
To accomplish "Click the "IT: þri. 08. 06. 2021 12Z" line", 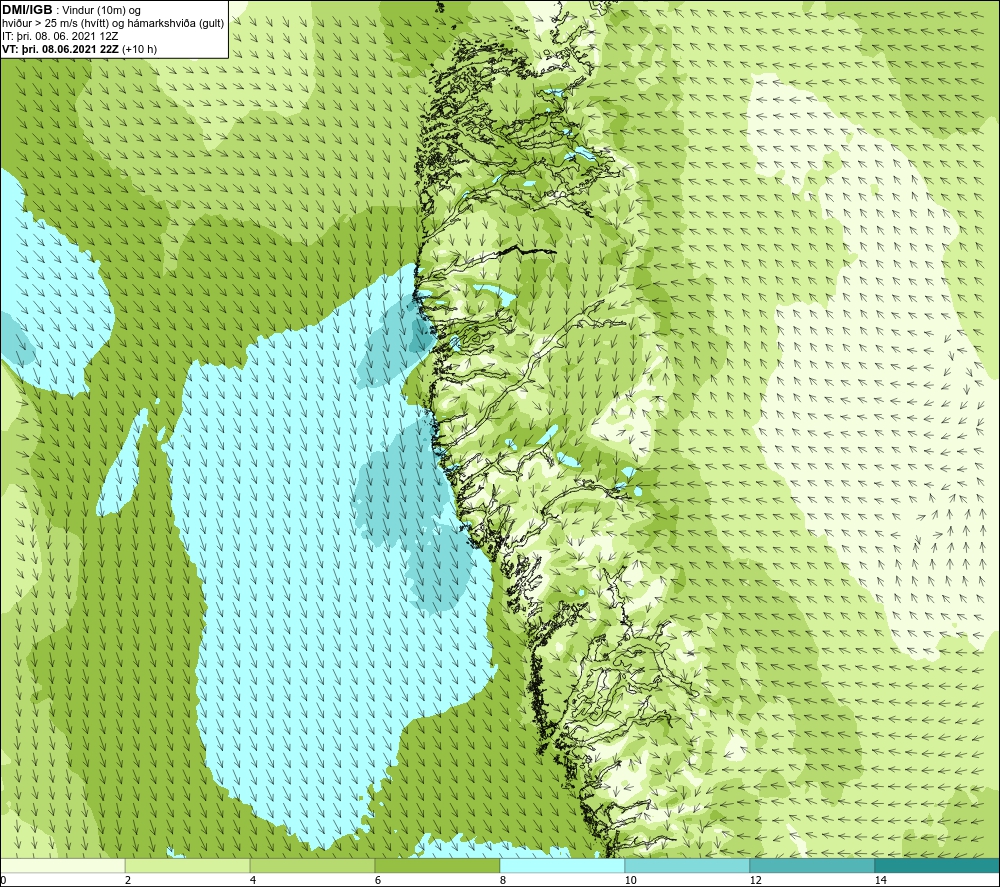I will click(60, 36).
